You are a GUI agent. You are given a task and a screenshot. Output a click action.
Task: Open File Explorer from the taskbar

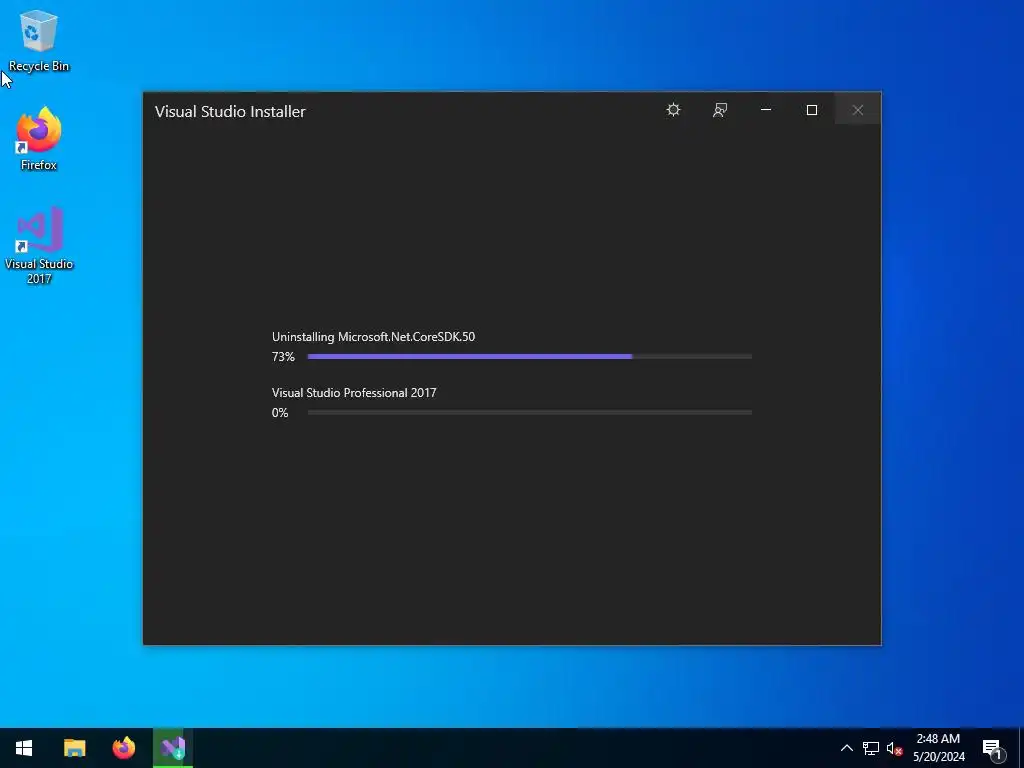pyautogui.click(x=74, y=748)
